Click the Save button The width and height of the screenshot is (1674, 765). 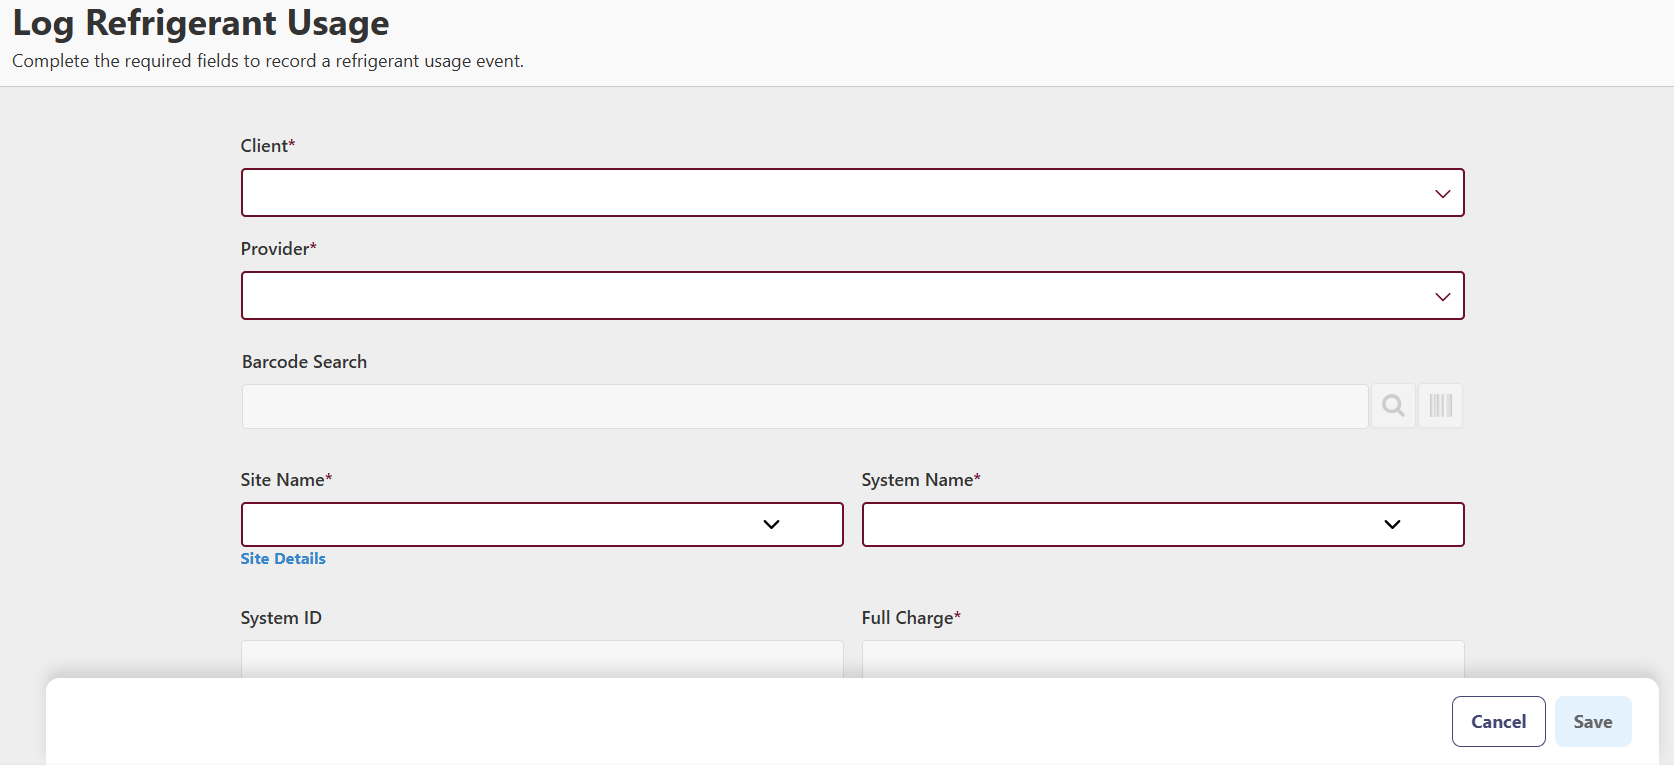[1592, 722]
